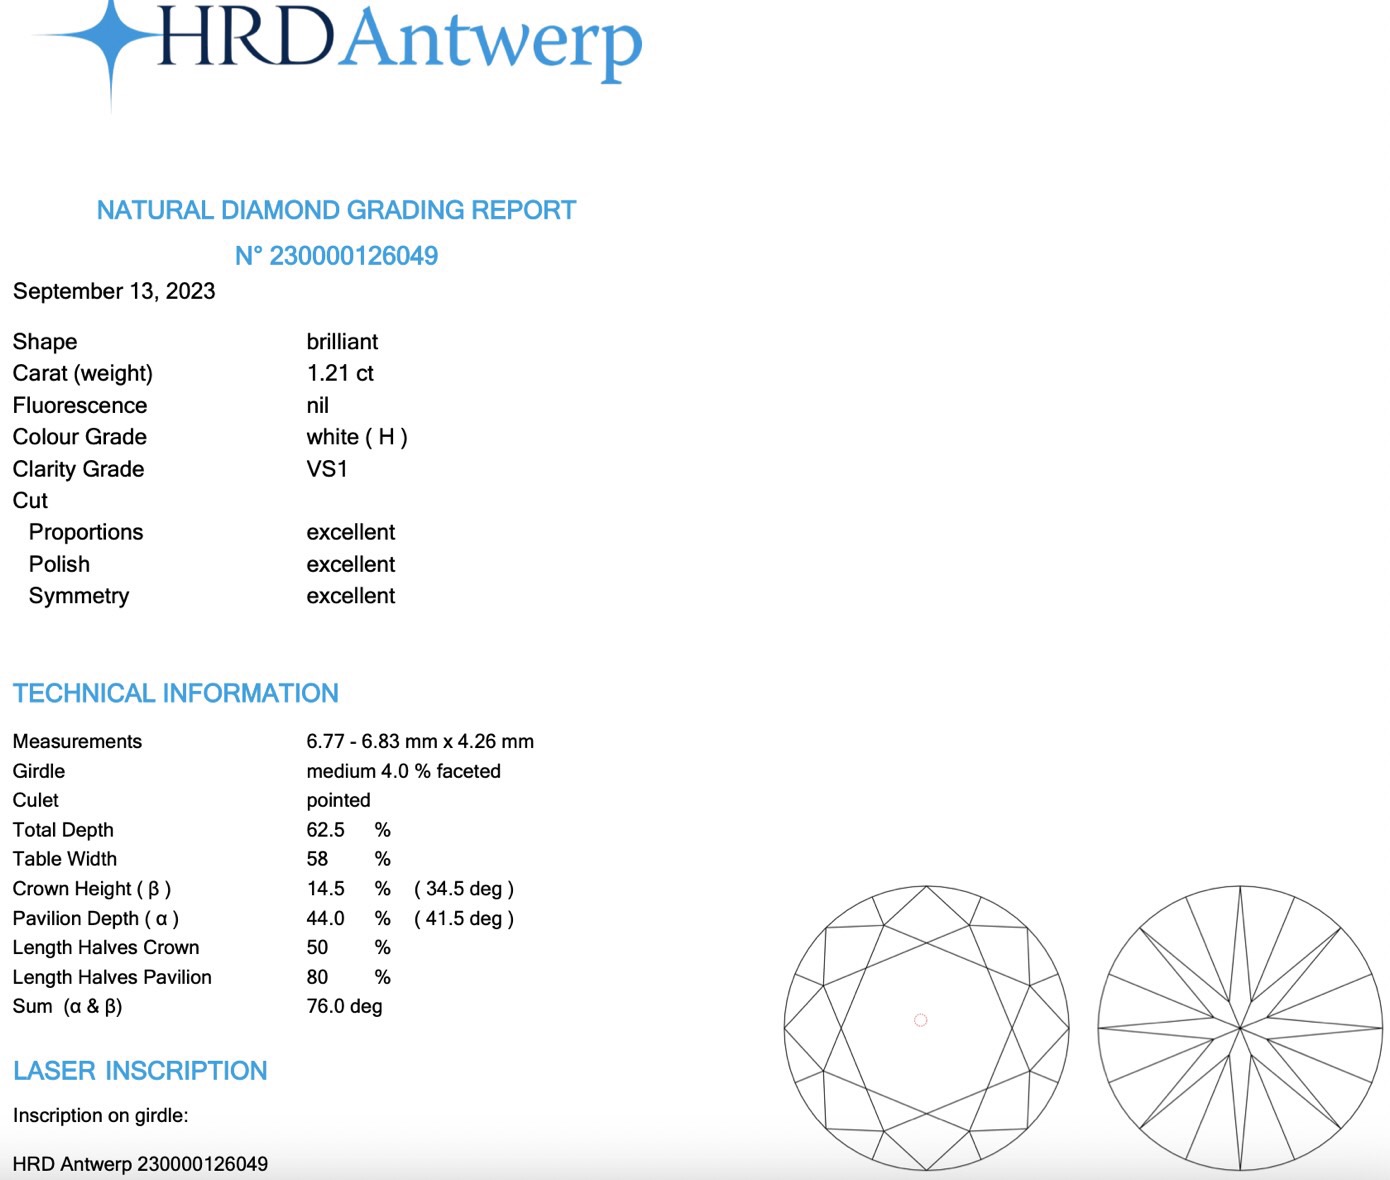The height and width of the screenshot is (1180, 1390).
Task: Click the date September 13, 2023
Action: [114, 291]
